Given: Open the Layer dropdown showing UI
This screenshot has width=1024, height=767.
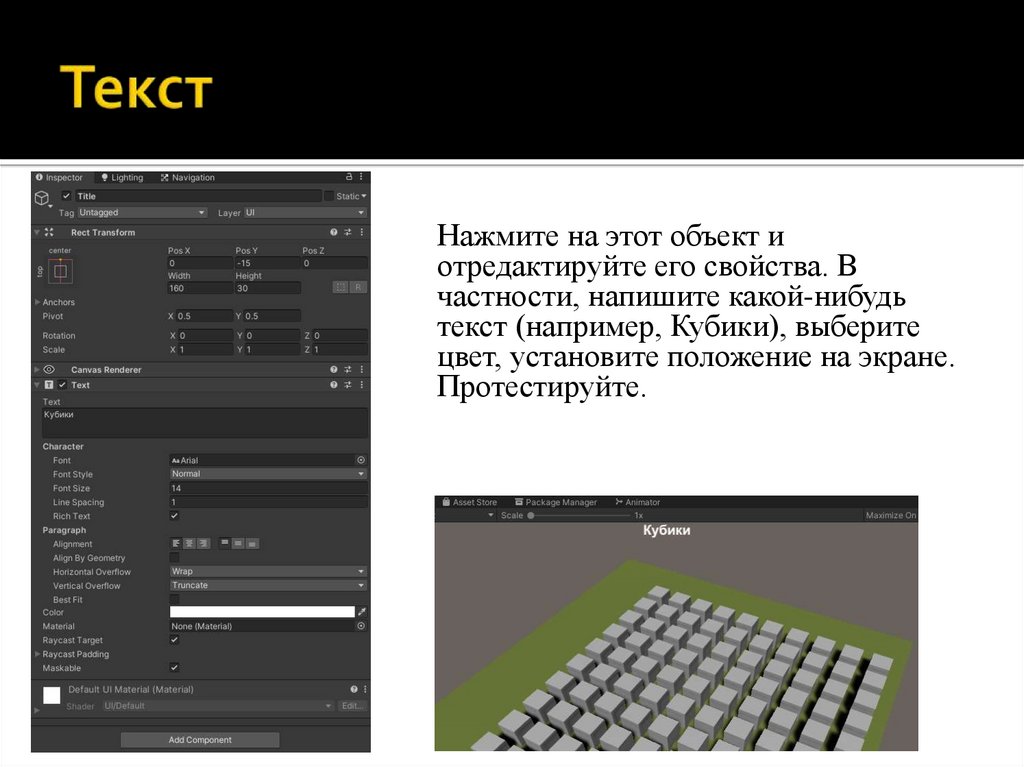Looking at the screenshot, I should tap(305, 213).
